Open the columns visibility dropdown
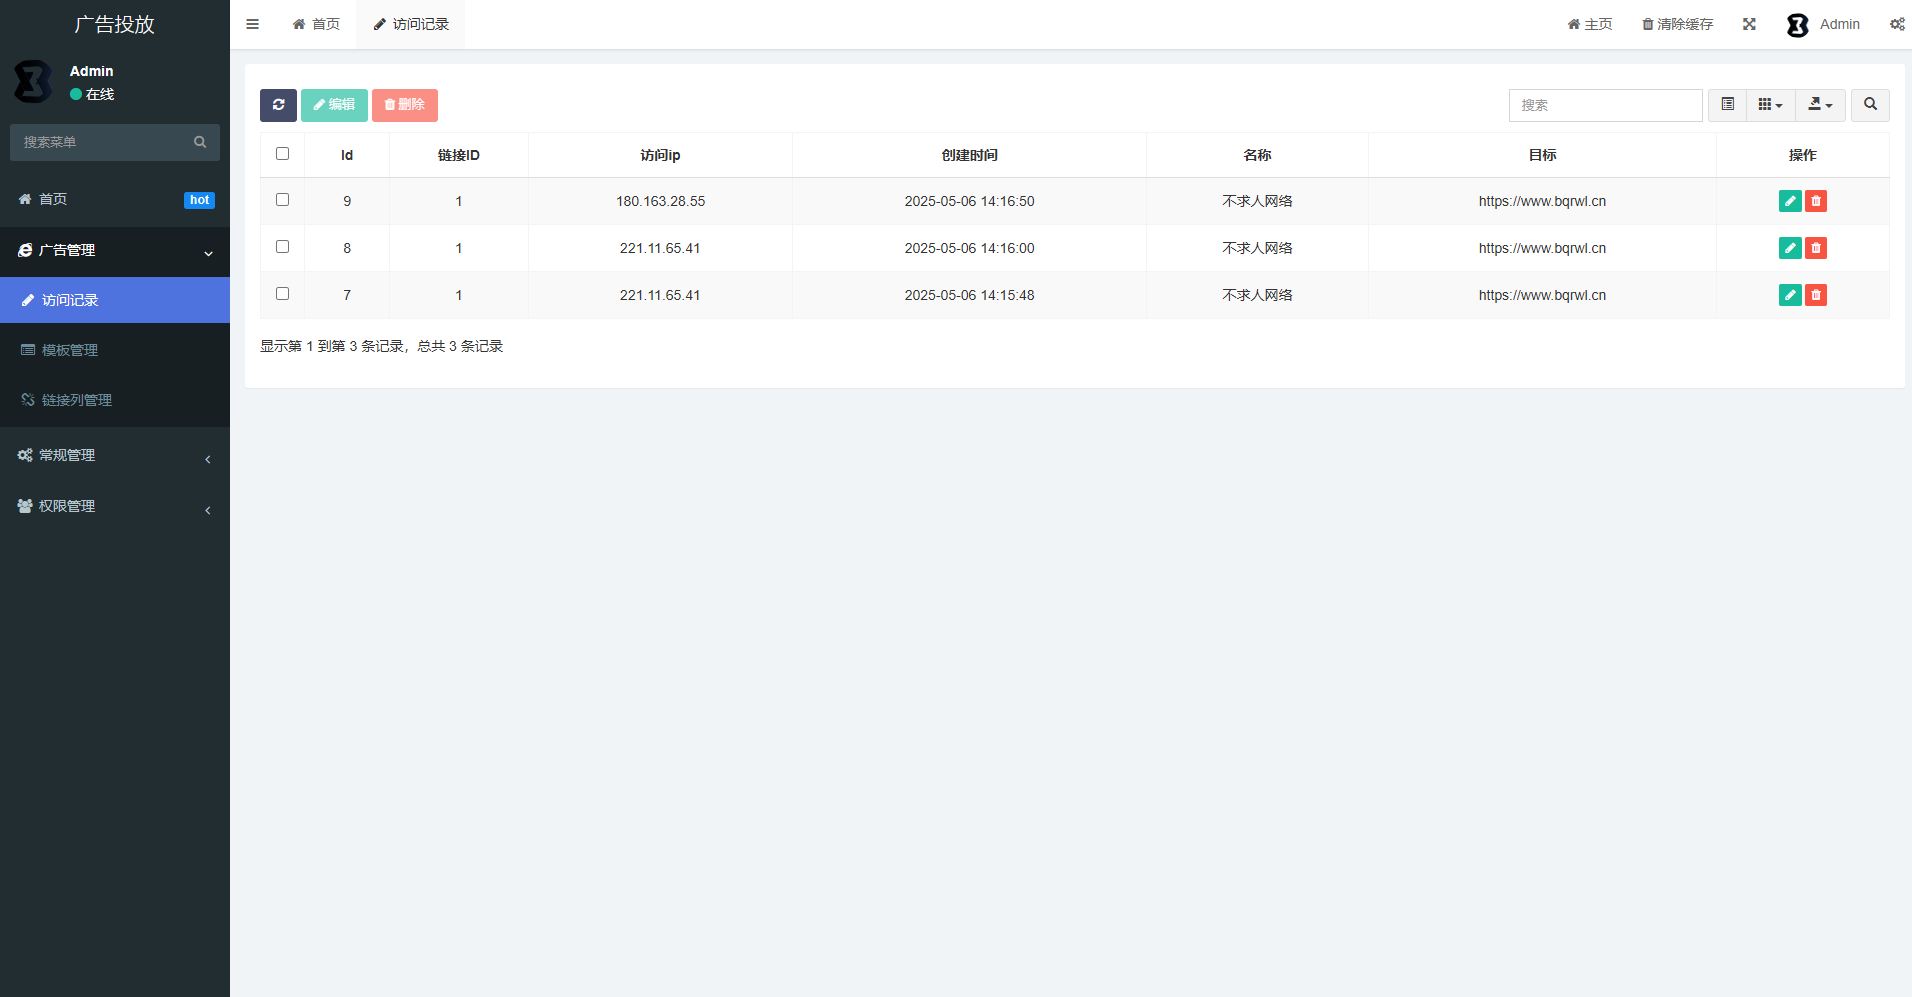 1770,105
